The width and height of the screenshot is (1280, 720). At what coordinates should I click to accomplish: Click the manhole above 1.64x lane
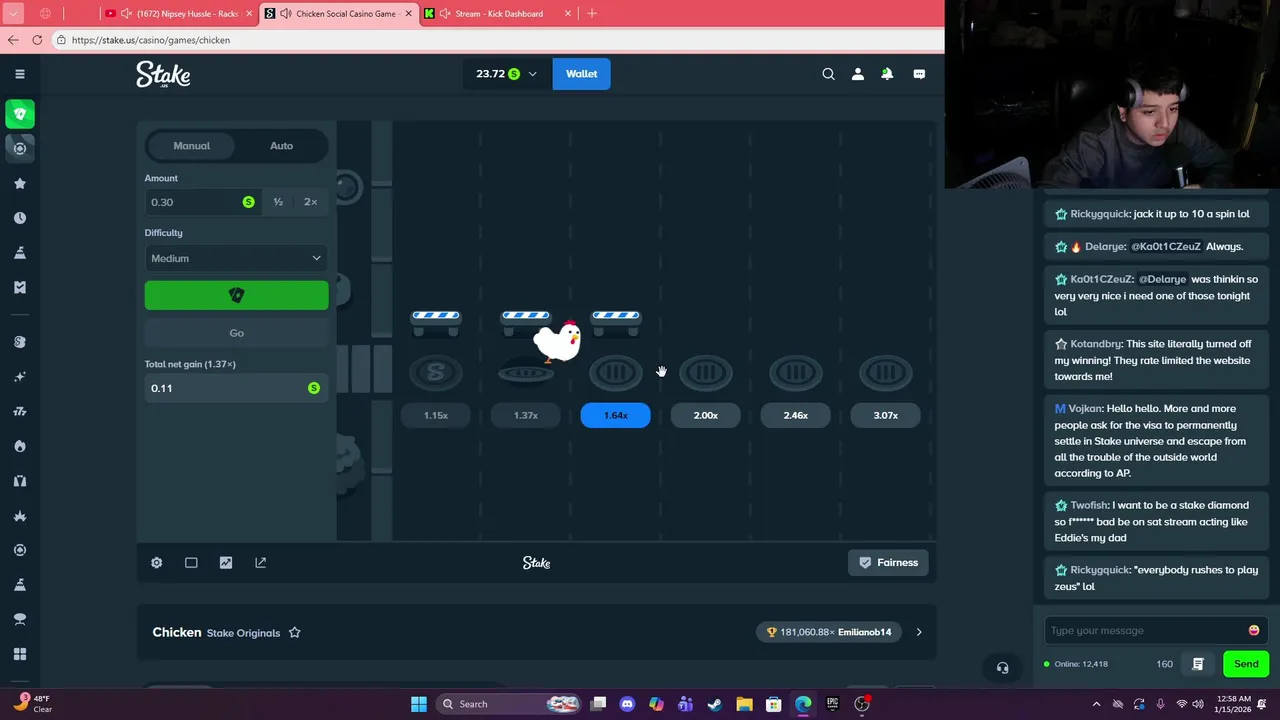coord(615,373)
